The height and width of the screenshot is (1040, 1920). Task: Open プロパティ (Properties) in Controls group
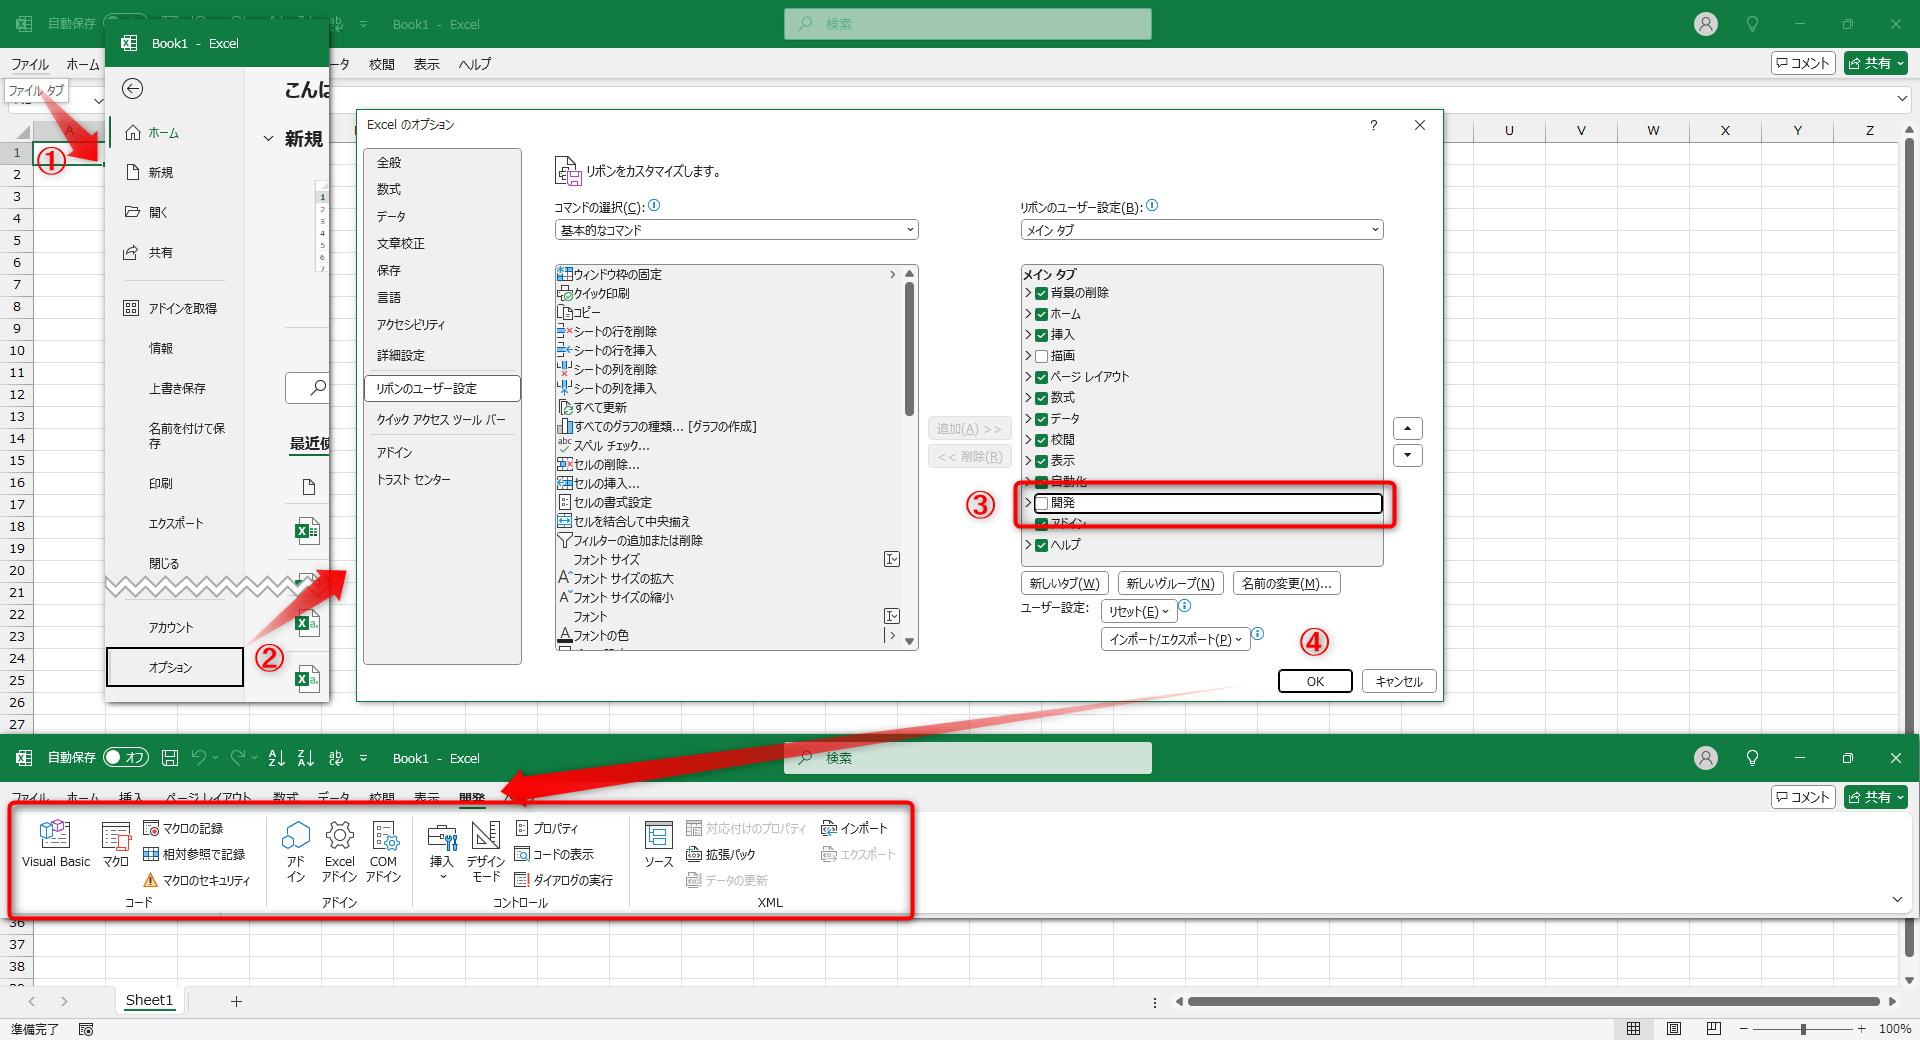point(547,828)
